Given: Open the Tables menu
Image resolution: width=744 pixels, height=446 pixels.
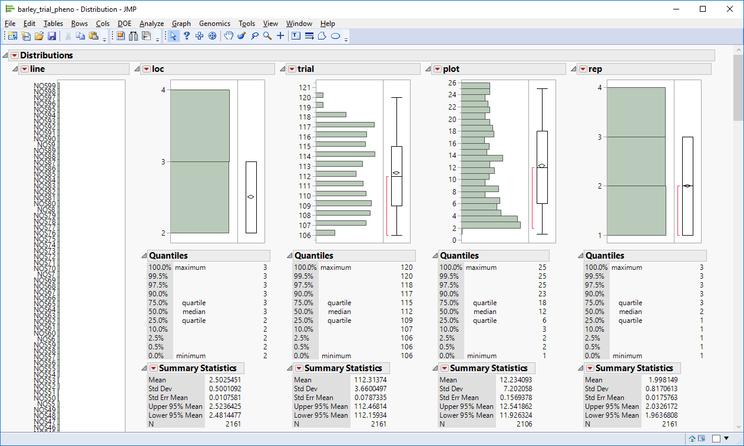Looking at the screenshot, I should pyautogui.click(x=53, y=23).
